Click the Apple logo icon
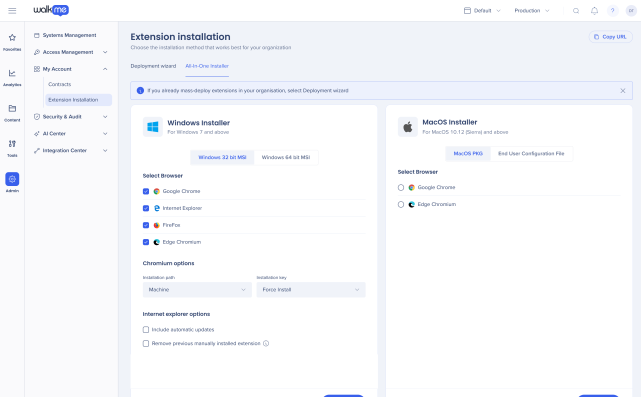This screenshot has width=641, height=397. (x=408, y=127)
